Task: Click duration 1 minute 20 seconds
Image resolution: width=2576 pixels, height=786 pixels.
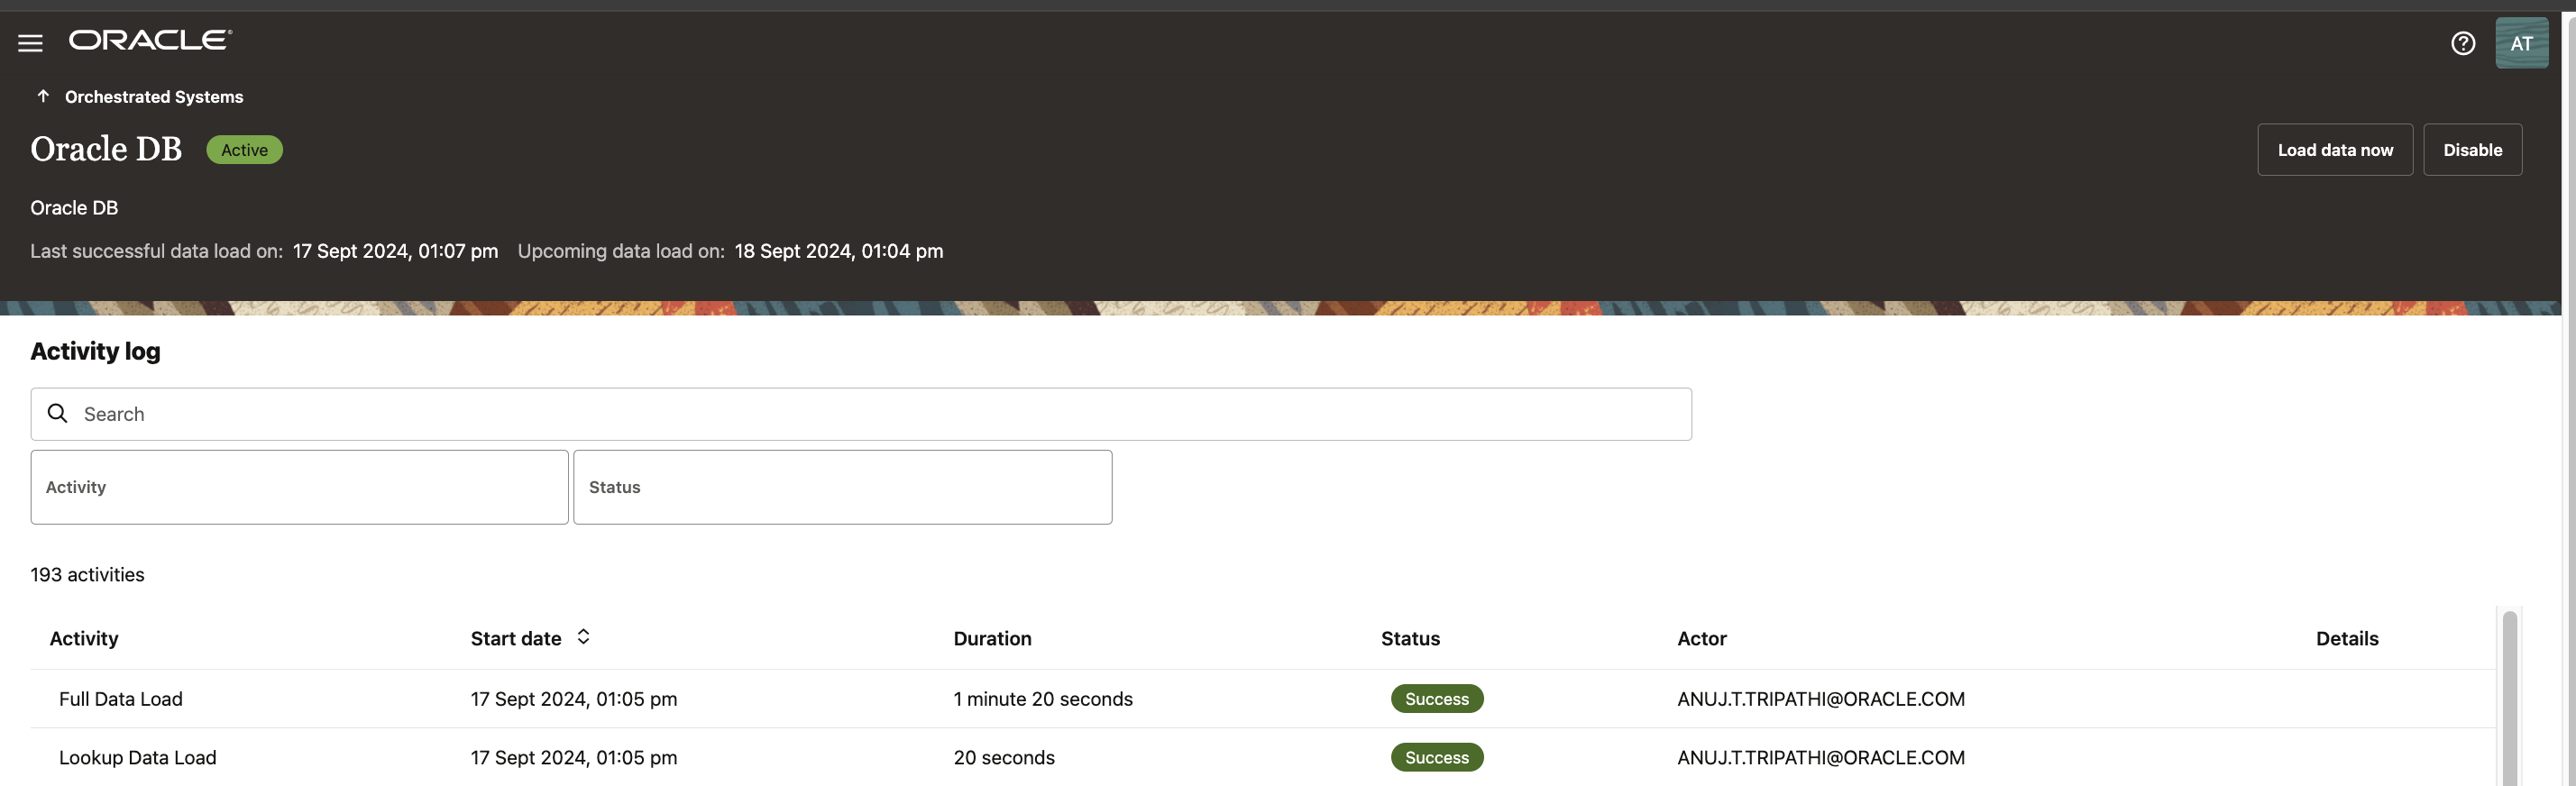Action: (x=1042, y=699)
